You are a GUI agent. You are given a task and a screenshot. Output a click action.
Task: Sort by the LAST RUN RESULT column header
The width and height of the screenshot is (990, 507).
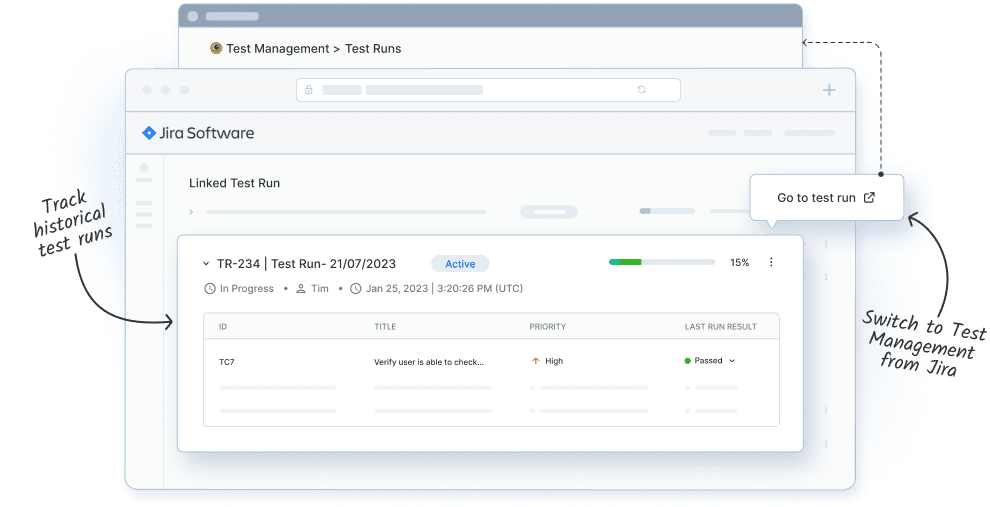point(720,327)
